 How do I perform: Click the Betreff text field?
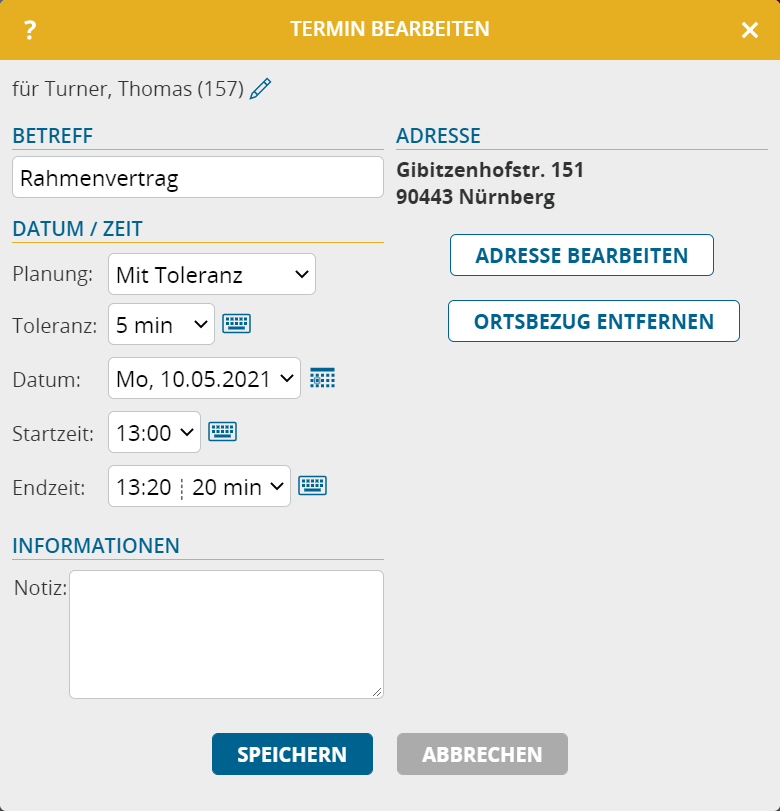(x=198, y=178)
